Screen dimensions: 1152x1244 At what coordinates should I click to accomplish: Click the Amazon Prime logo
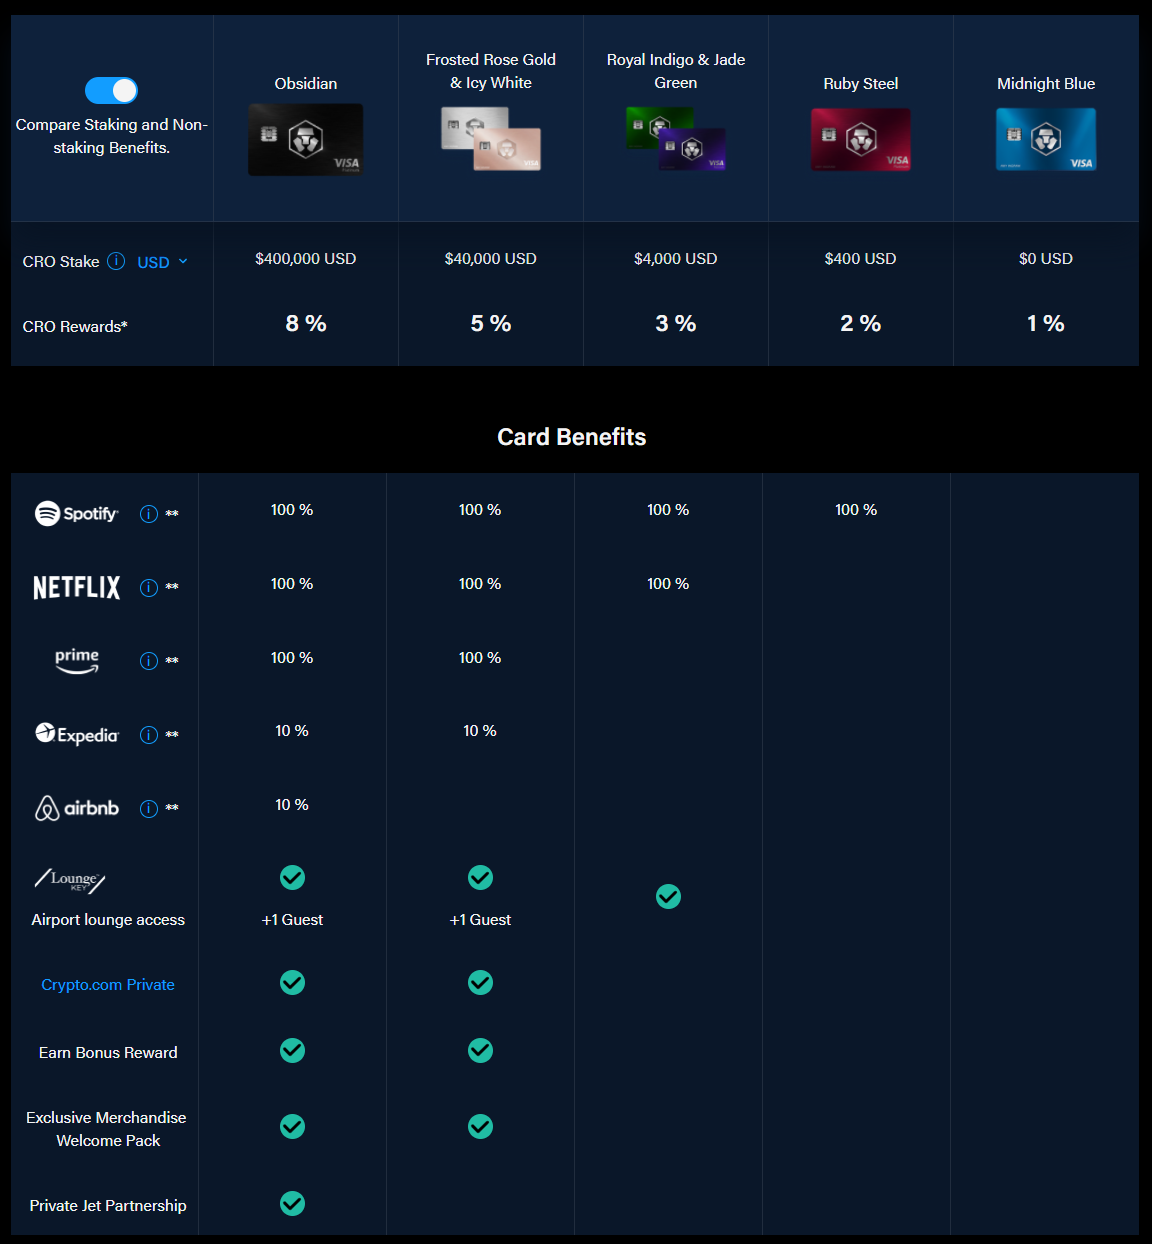tap(77, 661)
